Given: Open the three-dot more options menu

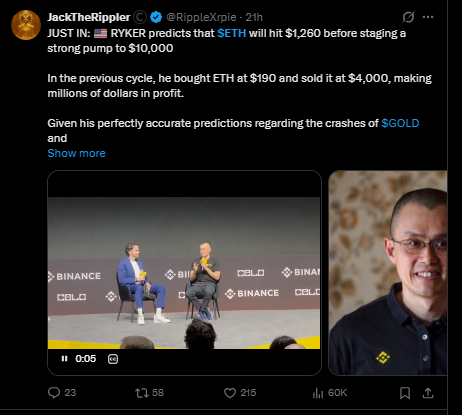Looking at the screenshot, I should point(428,17).
